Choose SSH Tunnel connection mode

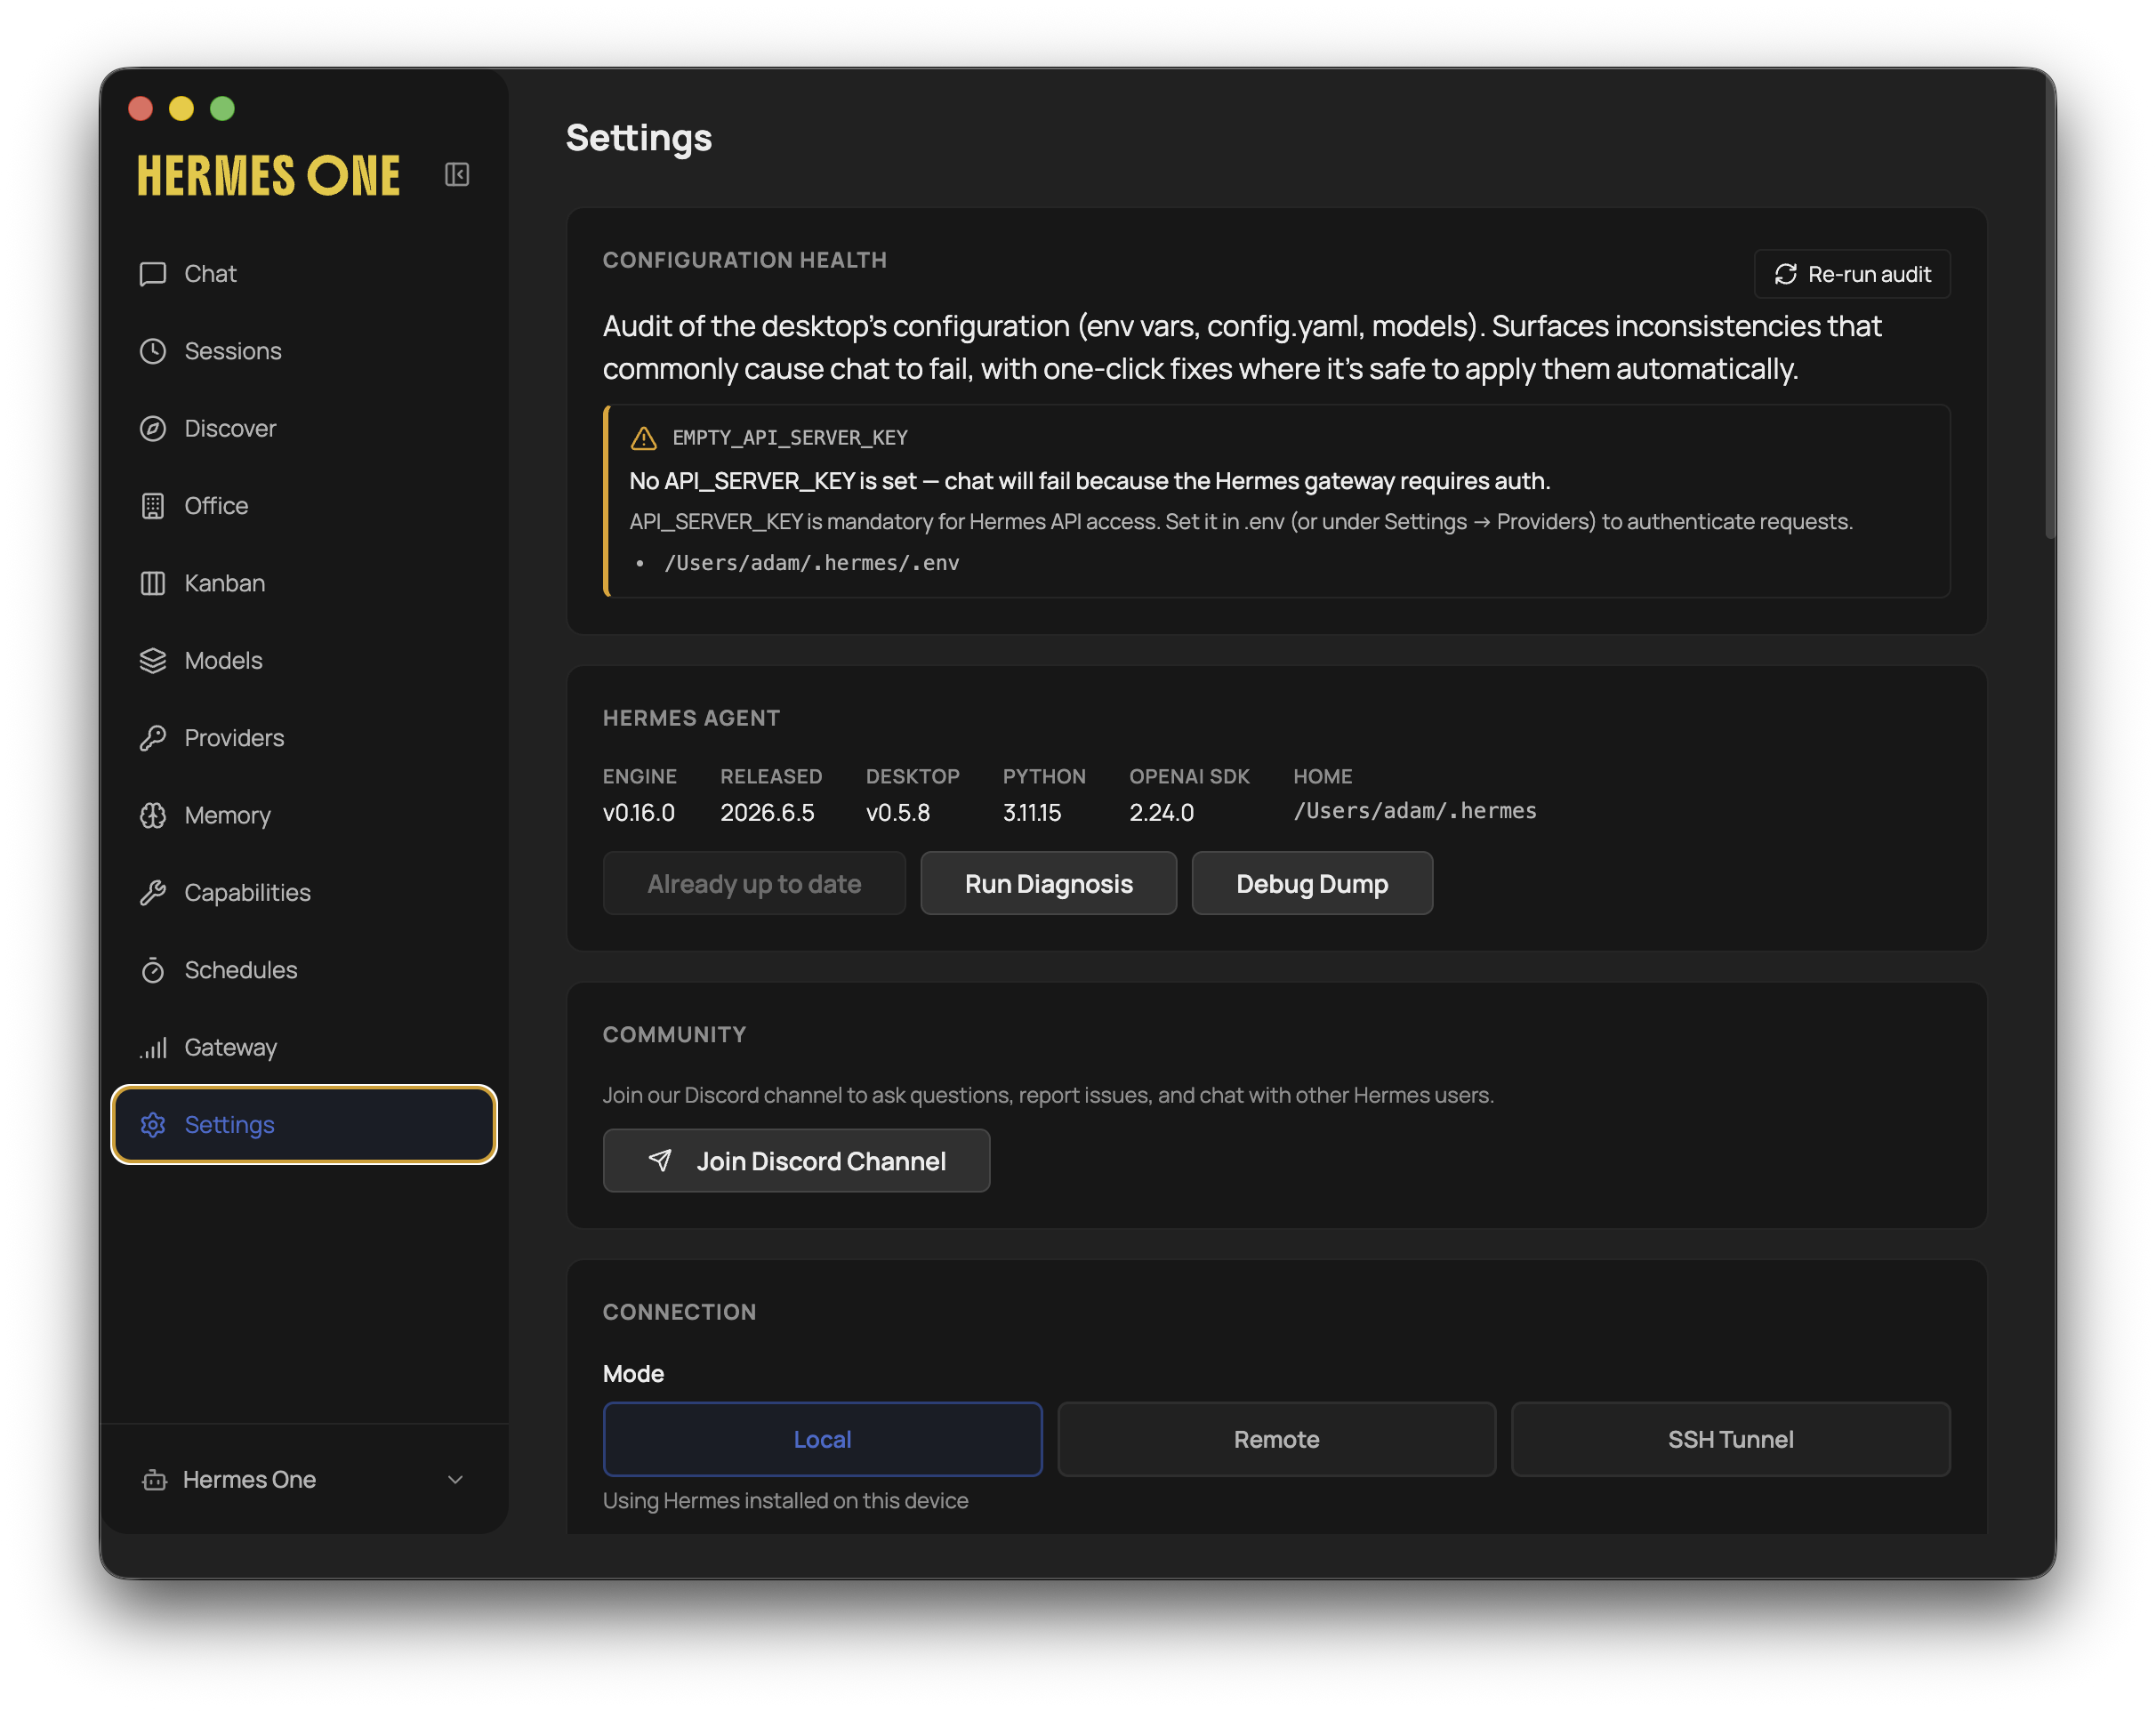[1730, 1439]
